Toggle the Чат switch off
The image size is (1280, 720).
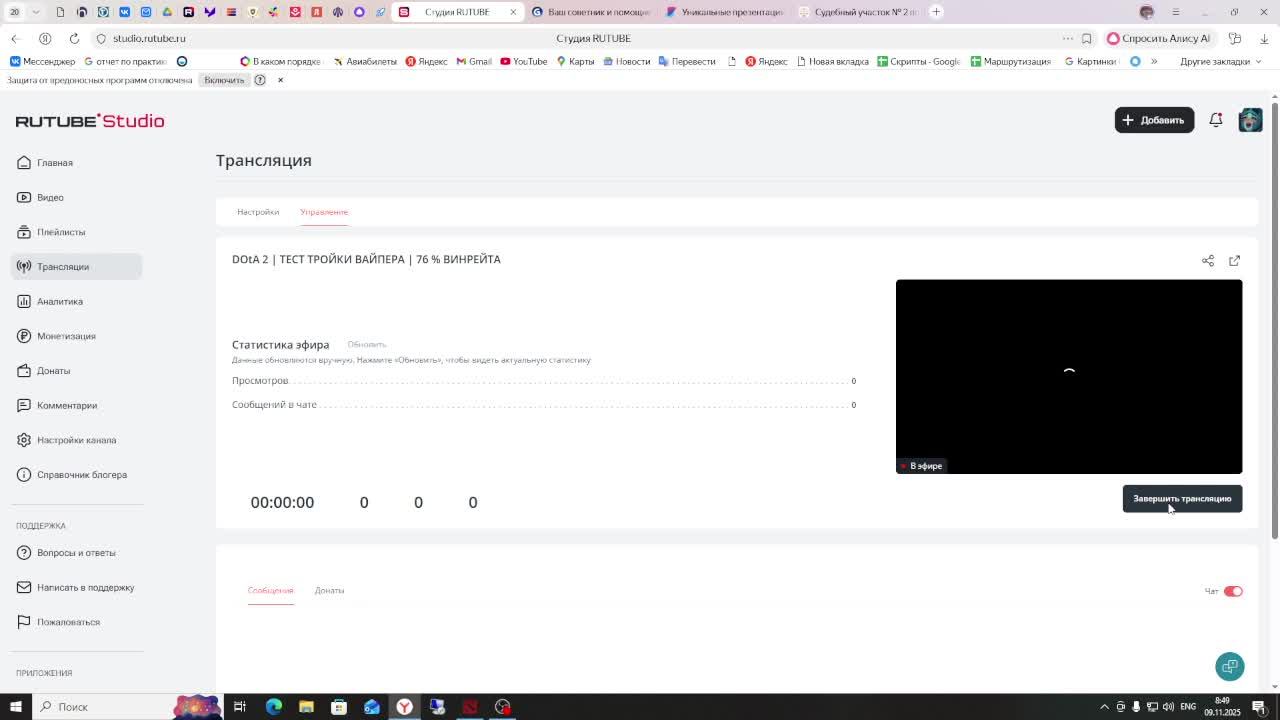(1233, 591)
